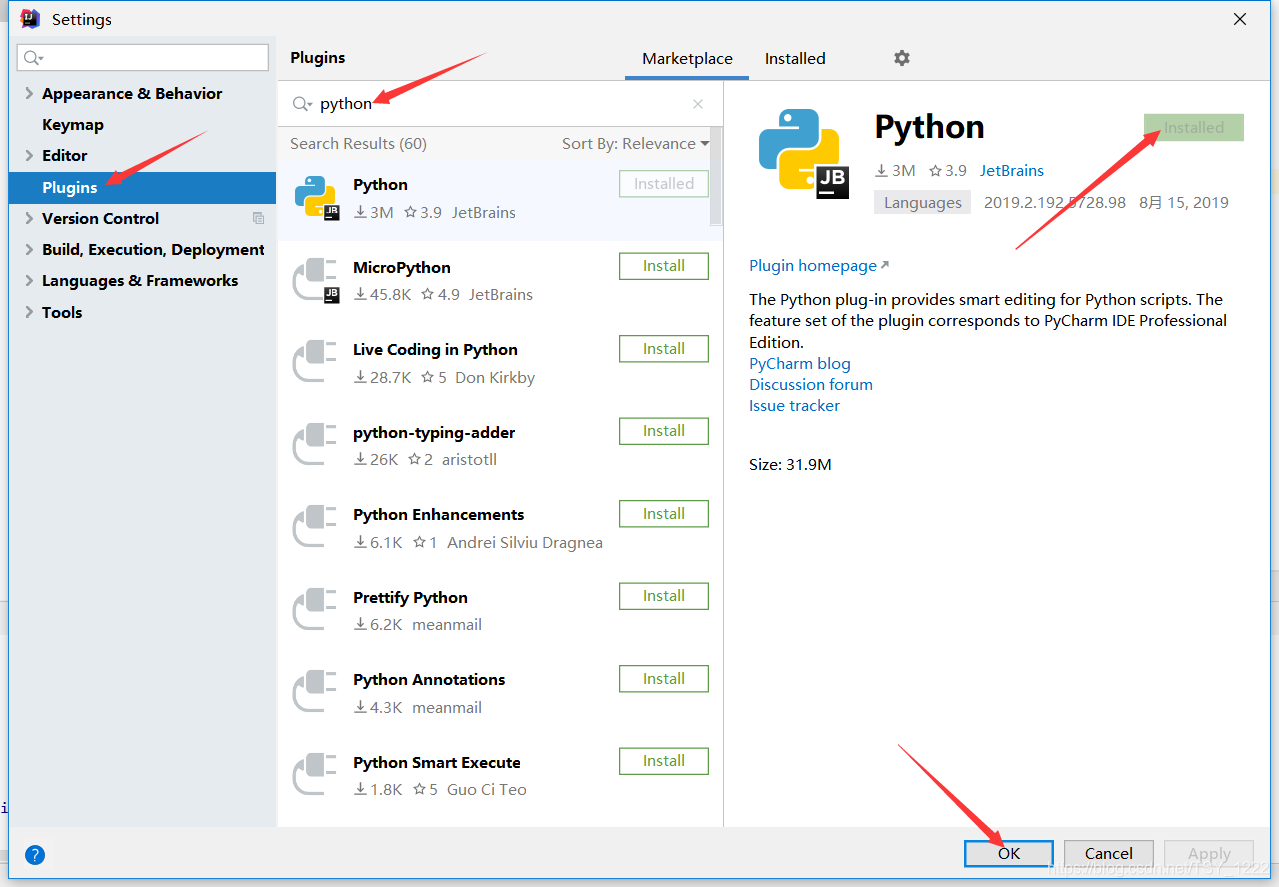Click the Size: 31.9M text
The image size is (1279, 887).
click(790, 465)
